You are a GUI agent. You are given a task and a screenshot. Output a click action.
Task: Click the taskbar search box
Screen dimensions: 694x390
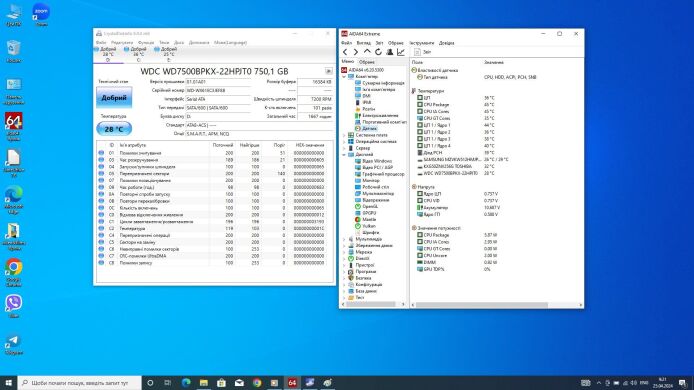pyautogui.click(x=80, y=383)
